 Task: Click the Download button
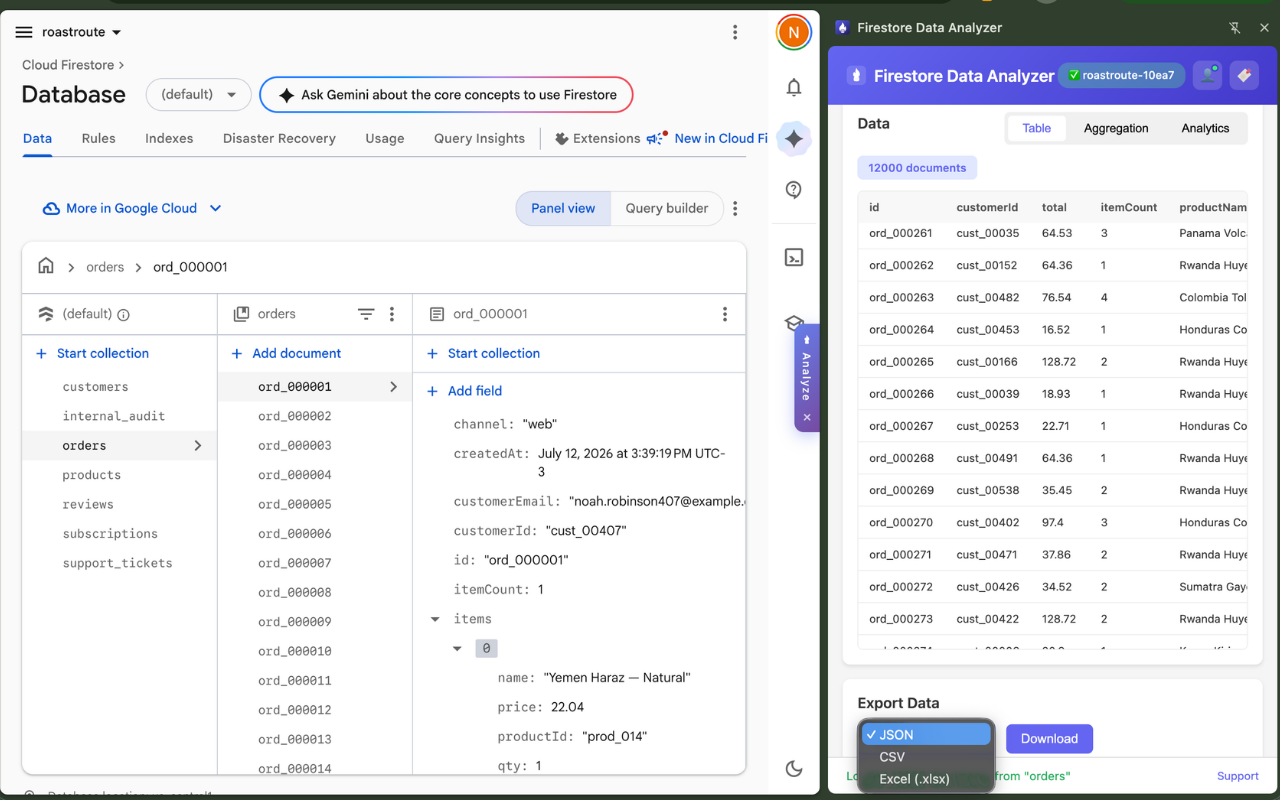tap(1049, 739)
